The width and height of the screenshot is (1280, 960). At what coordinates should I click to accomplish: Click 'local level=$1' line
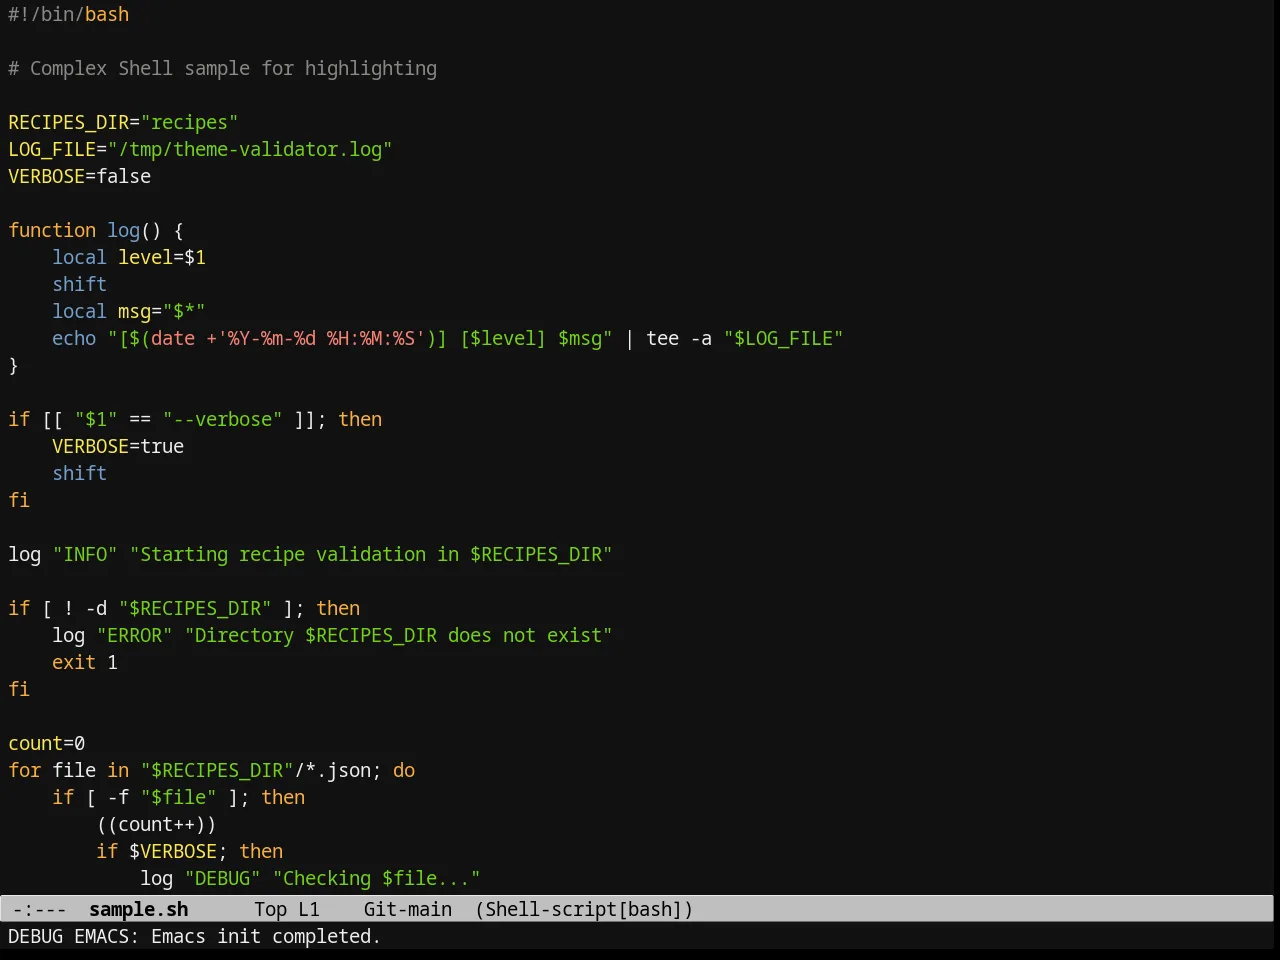coord(129,257)
